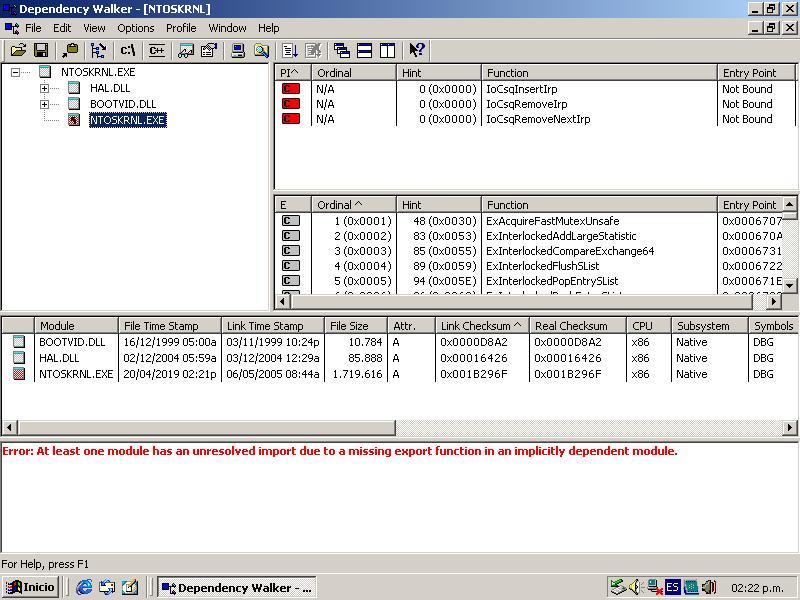
Task: Launch Internet Explorer from quick launch
Action: coord(84,587)
